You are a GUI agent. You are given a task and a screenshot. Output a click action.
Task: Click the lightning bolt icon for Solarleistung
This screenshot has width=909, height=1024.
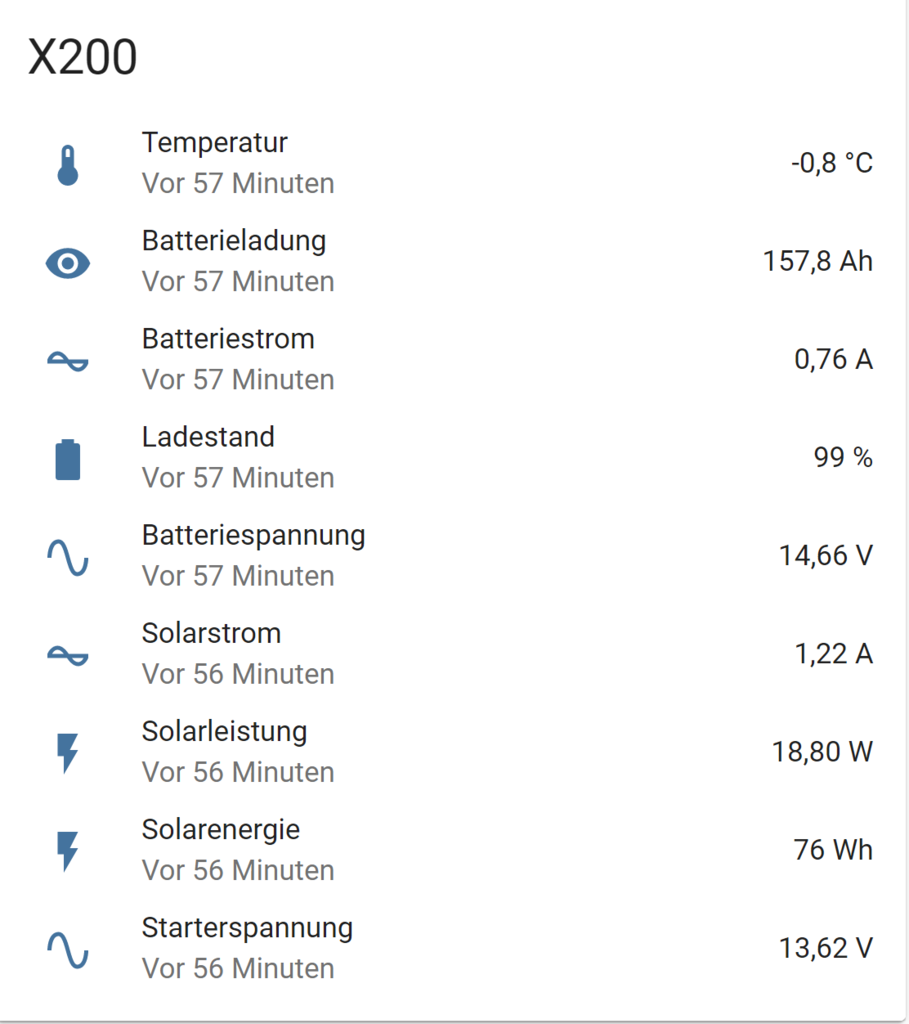point(68,753)
